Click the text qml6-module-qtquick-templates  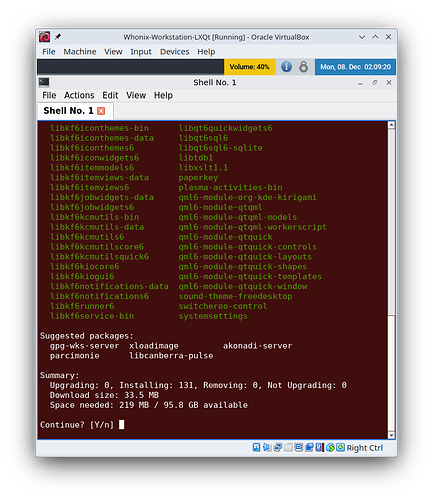pos(250,276)
